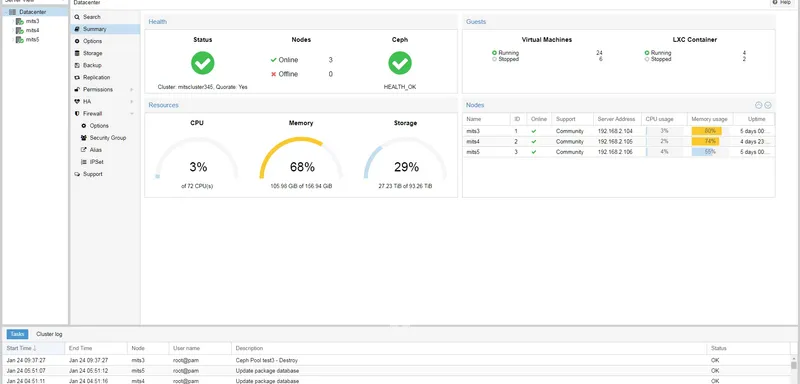Viewport: 800px width, 384px height.
Task: Open the Storage section
Action: (x=105, y=53)
